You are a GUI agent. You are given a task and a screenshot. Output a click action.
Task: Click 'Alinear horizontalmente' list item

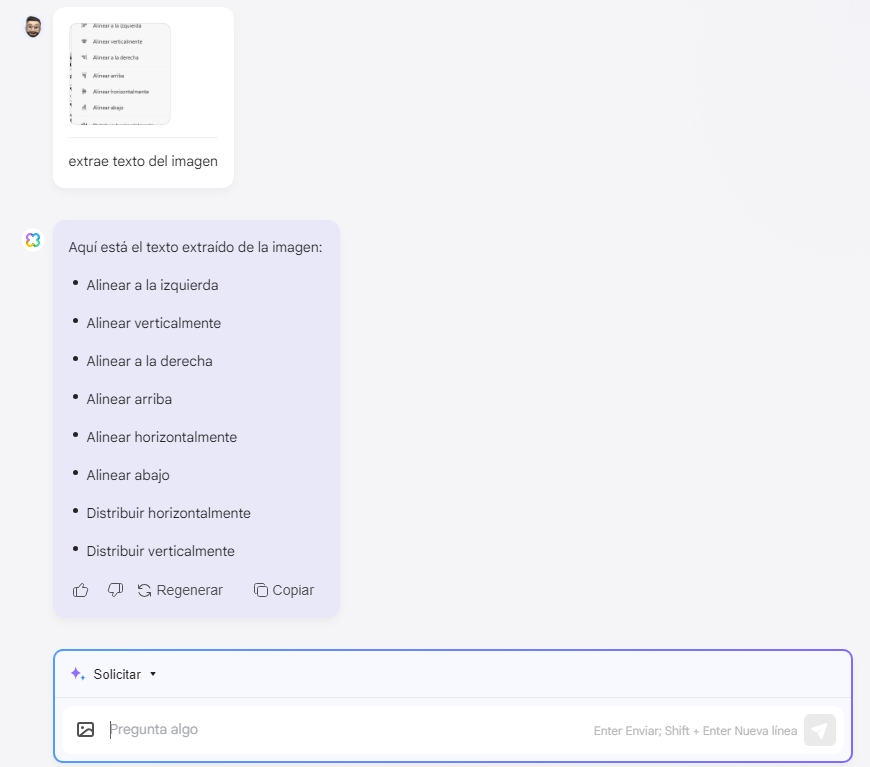161,437
